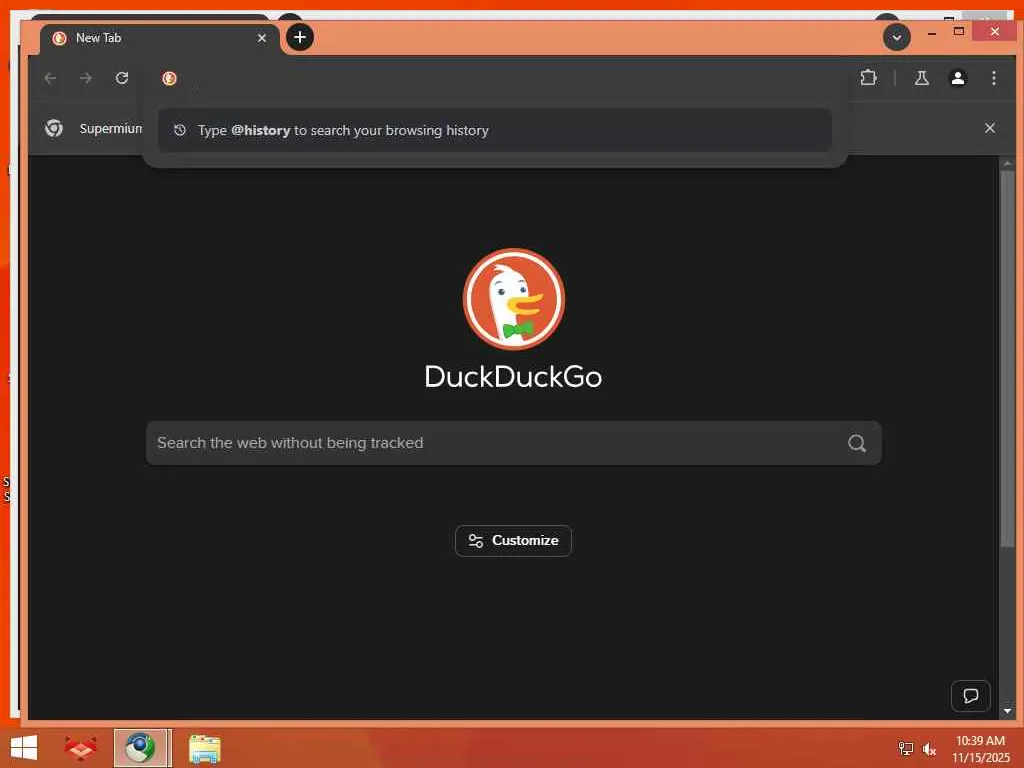This screenshot has height=768, width=1024.
Task: Open the Extensions puzzle menu
Action: (868, 78)
